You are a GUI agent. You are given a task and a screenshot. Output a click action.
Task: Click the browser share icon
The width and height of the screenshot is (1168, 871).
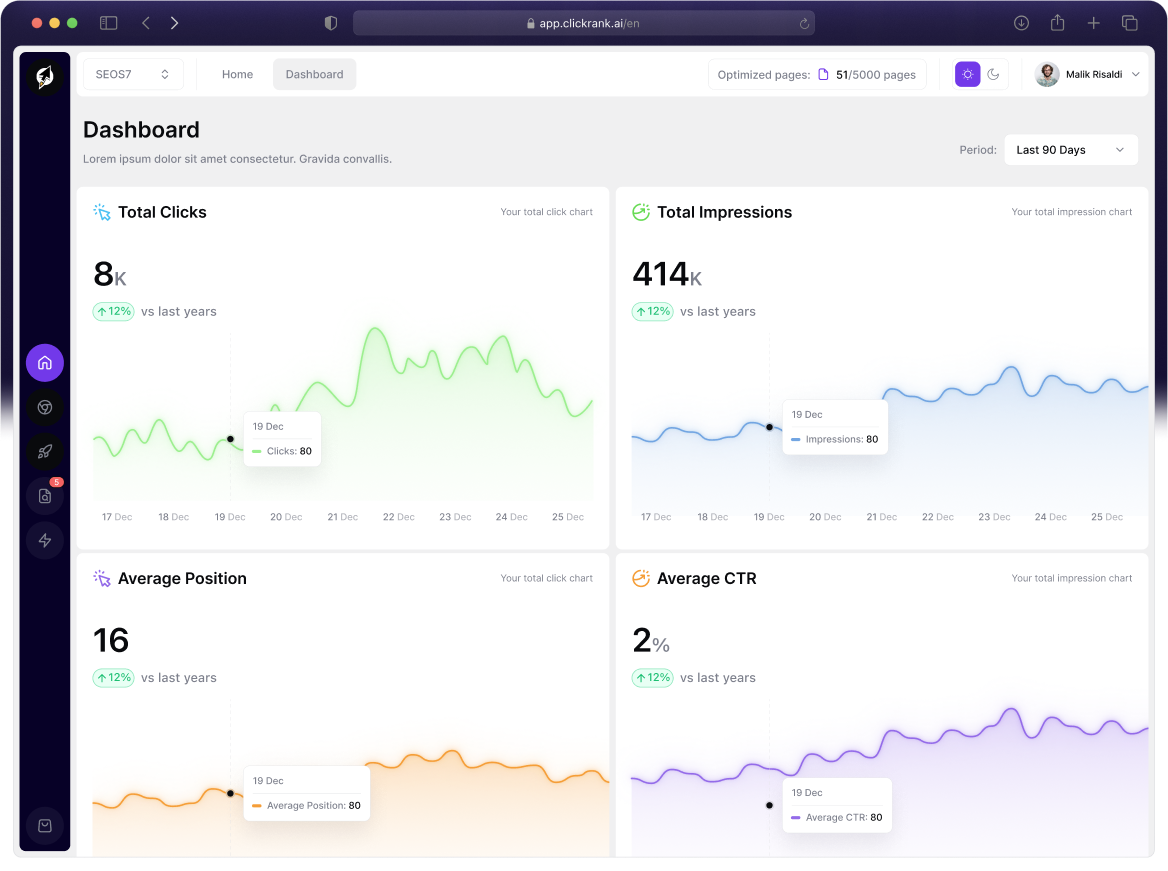(1057, 23)
